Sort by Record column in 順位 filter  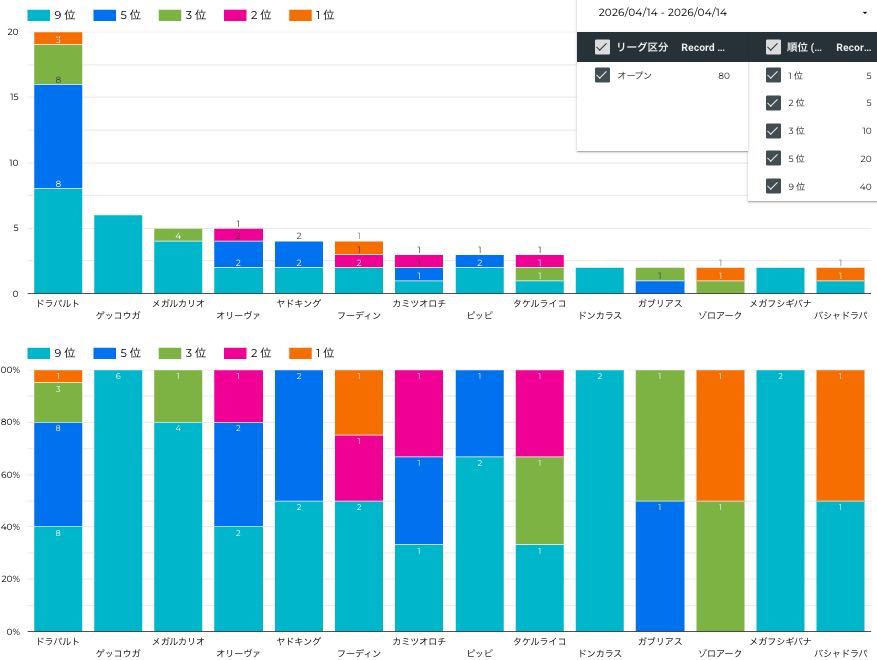click(x=853, y=47)
